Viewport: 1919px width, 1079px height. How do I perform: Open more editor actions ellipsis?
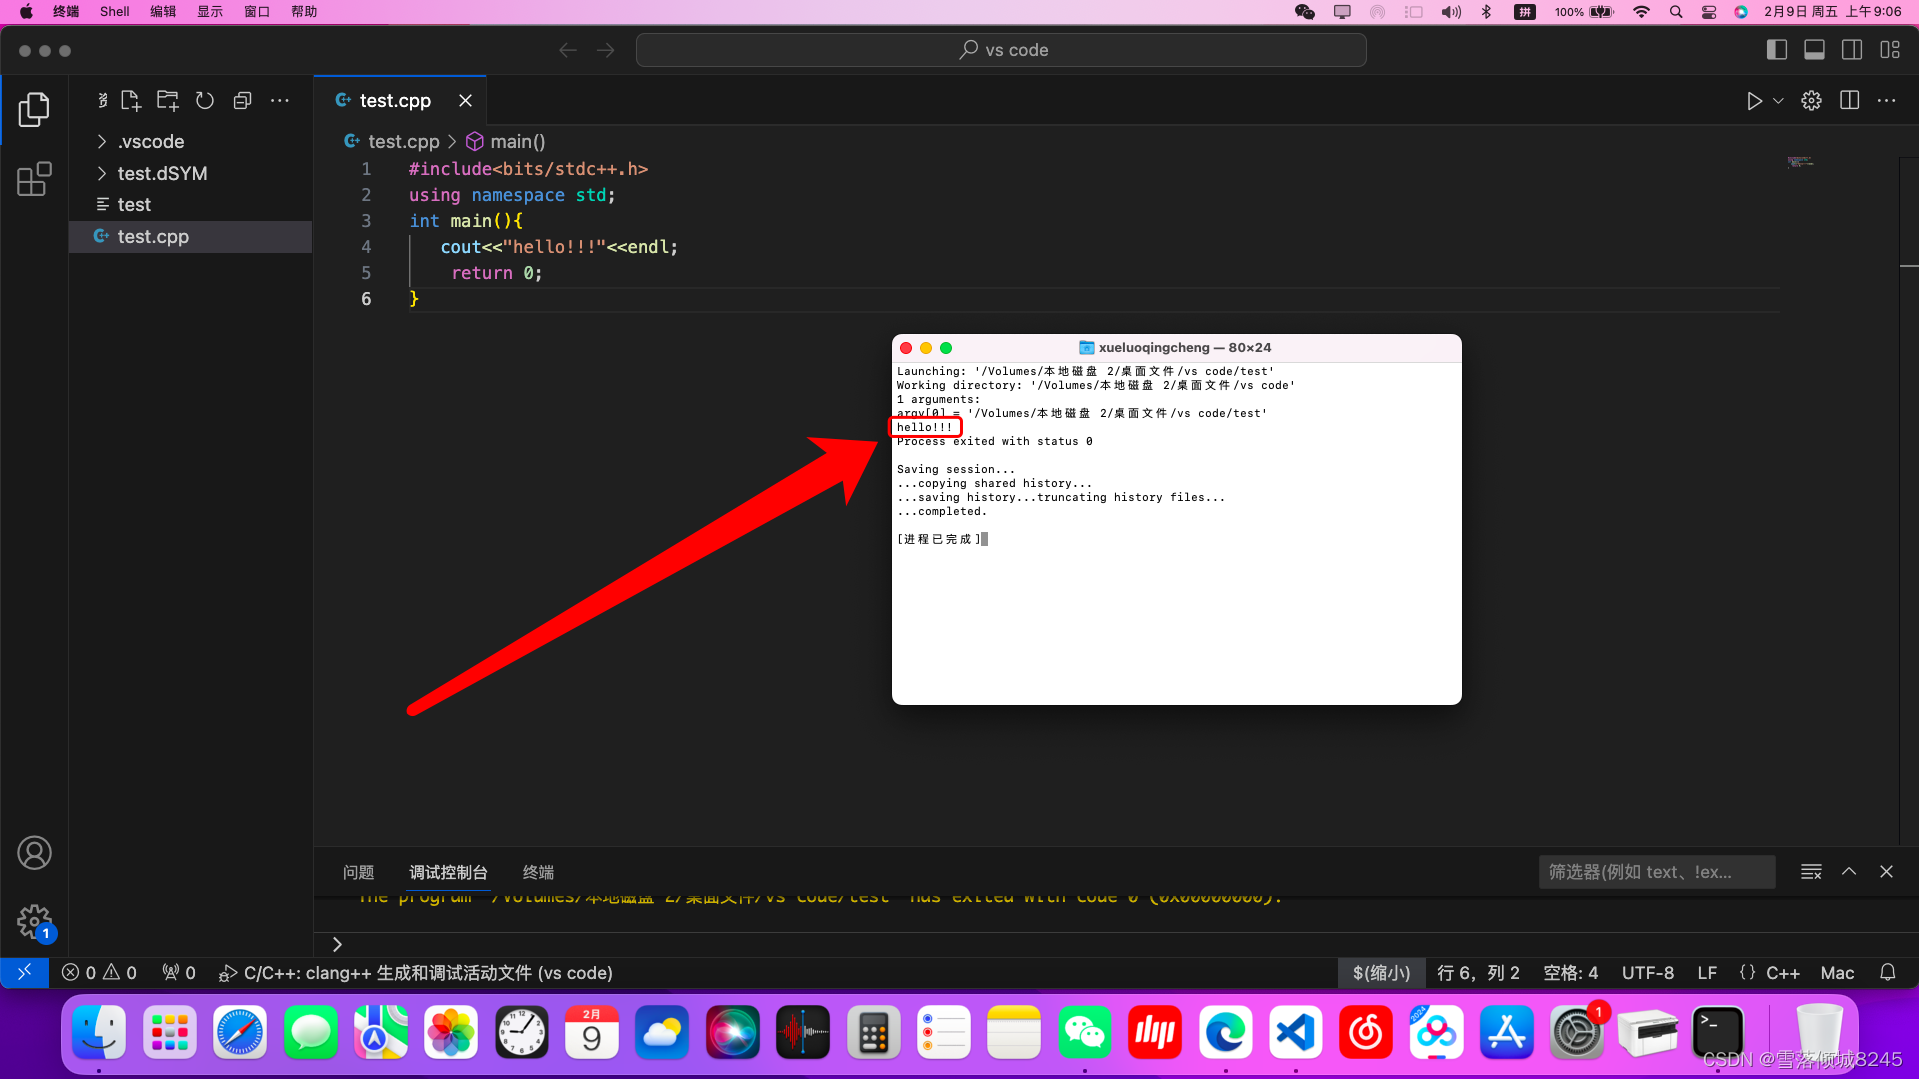tap(1886, 101)
